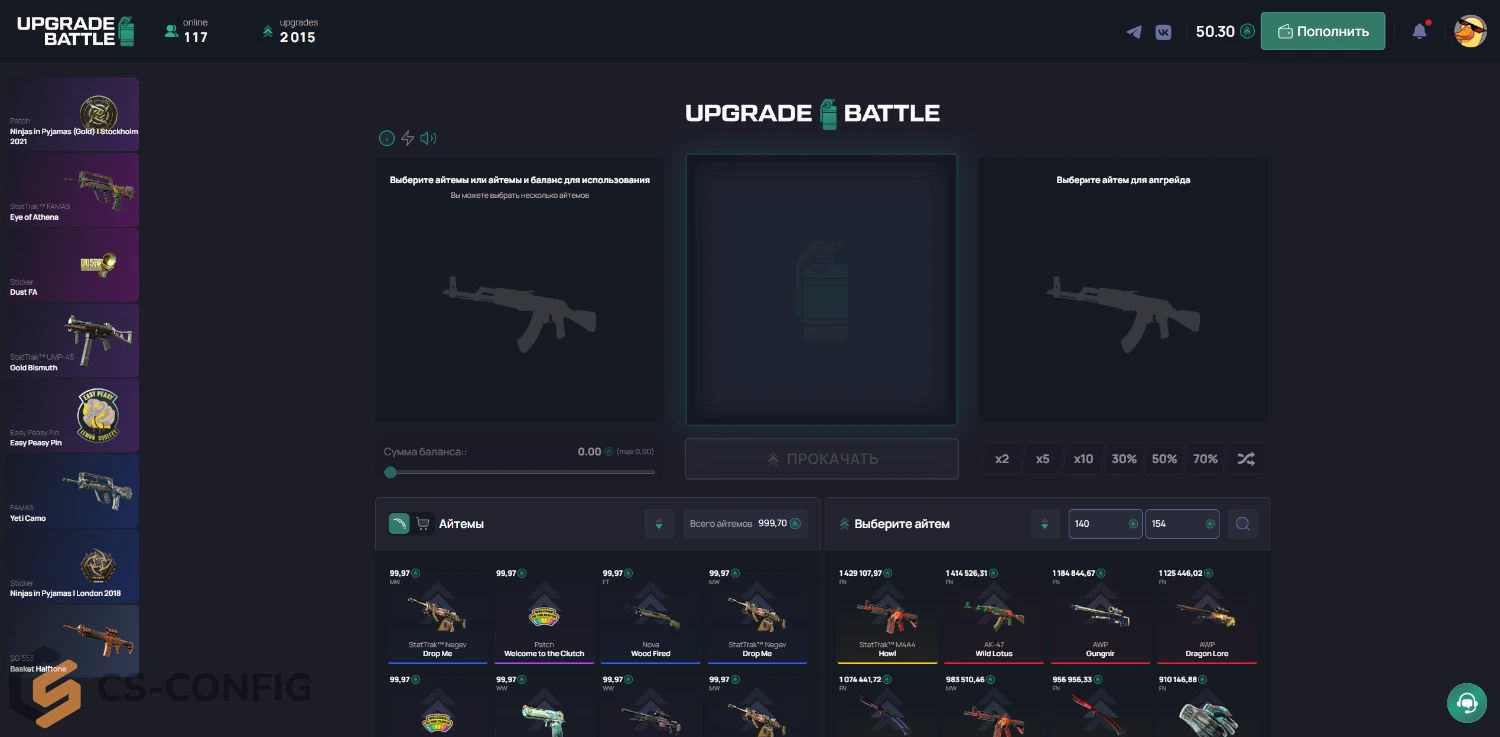The height and width of the screenshot is (737, 1500).
Task: Select the x2 multiplier option
Action: (1002, 459)
